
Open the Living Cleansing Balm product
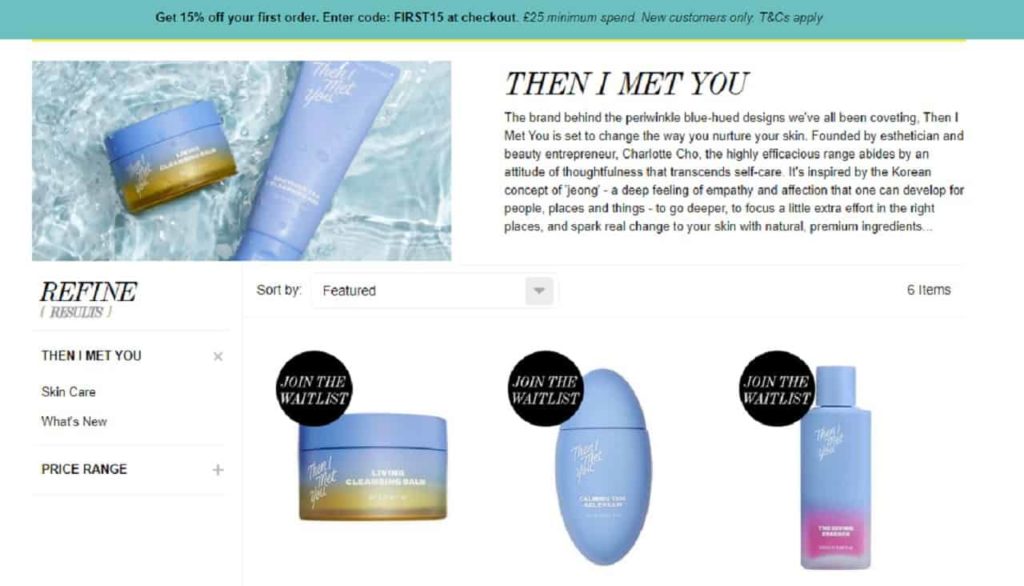coord(373,466)
